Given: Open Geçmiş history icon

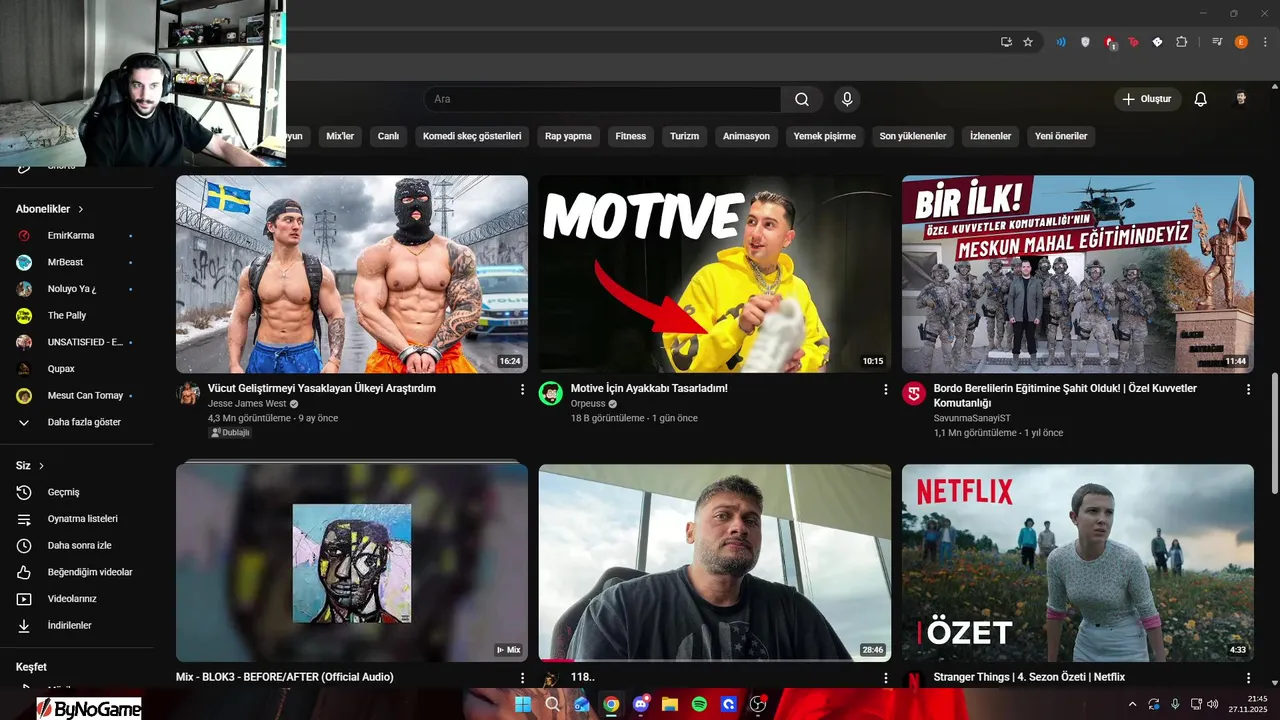Looking at the screenshot, I should (24, 492).
